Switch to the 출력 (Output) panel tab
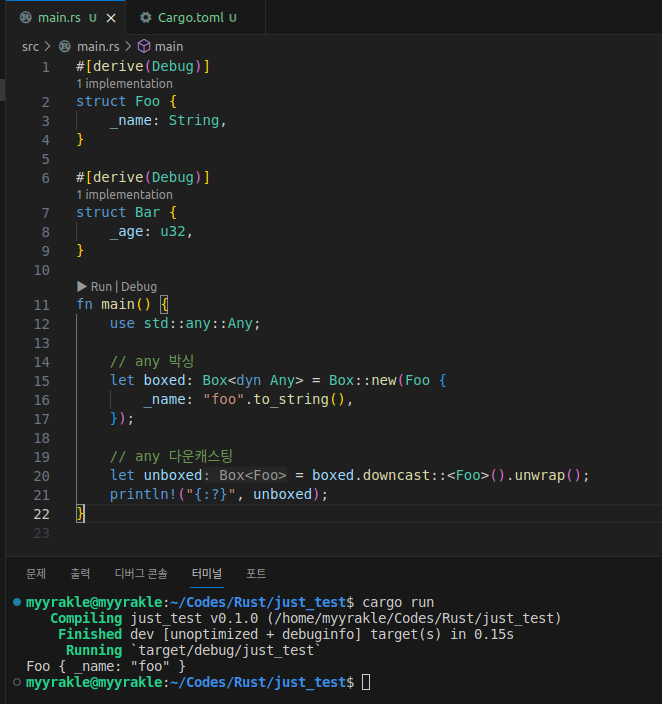The image size is (662, 704). 80,573
